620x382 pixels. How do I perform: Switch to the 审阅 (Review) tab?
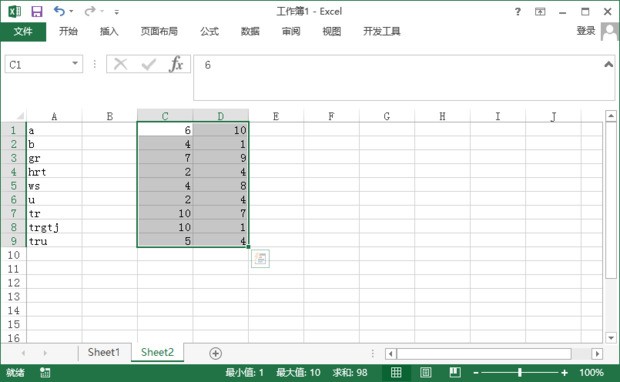291,31
